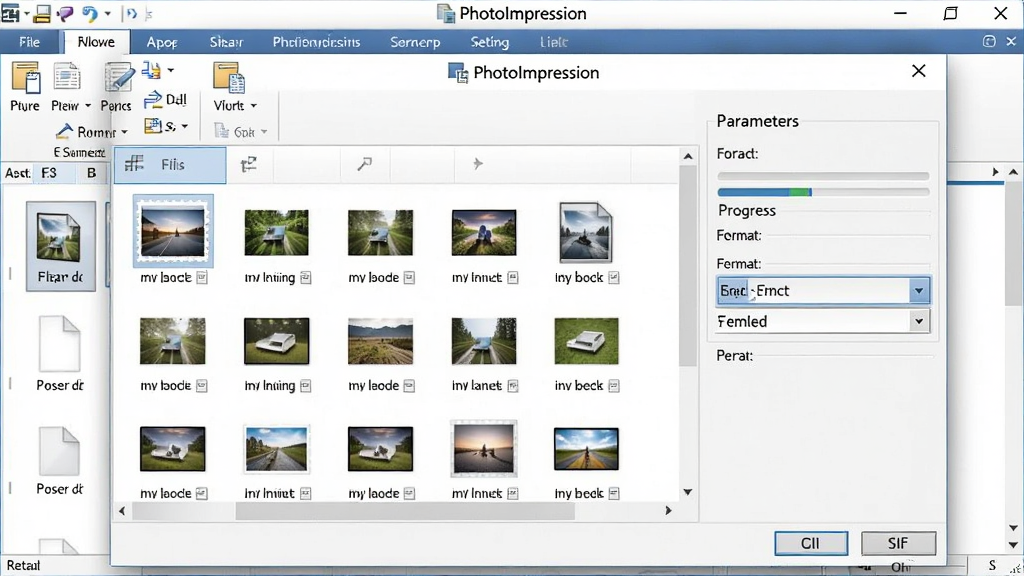The width and height of the screenshot is (1024, 576).
Task: Open the Gpk dropdown arrow
Action: [x=264, y=132]
